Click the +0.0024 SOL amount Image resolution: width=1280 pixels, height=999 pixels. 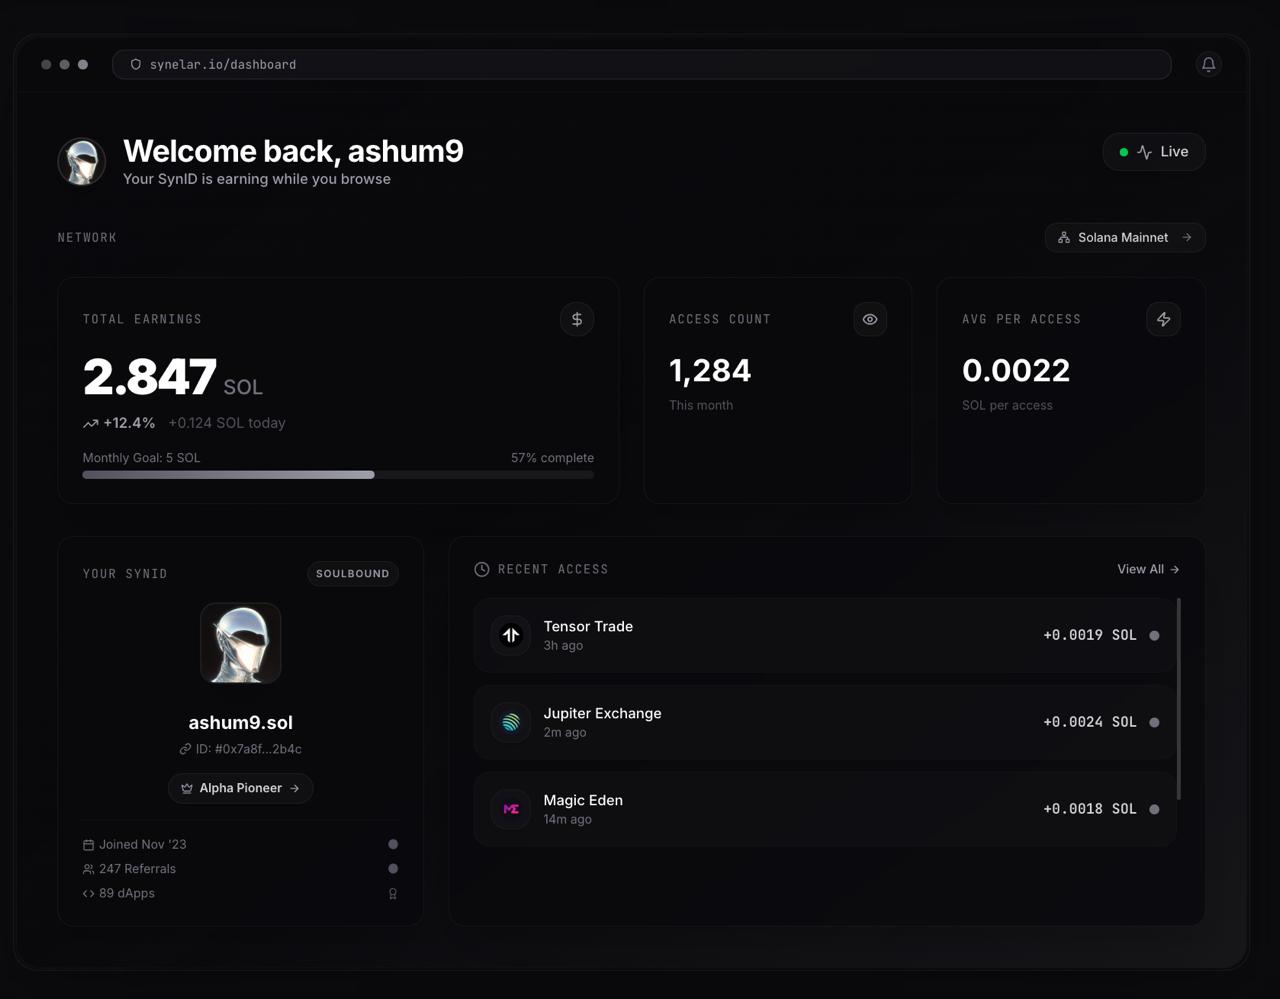coord(1090,722)
